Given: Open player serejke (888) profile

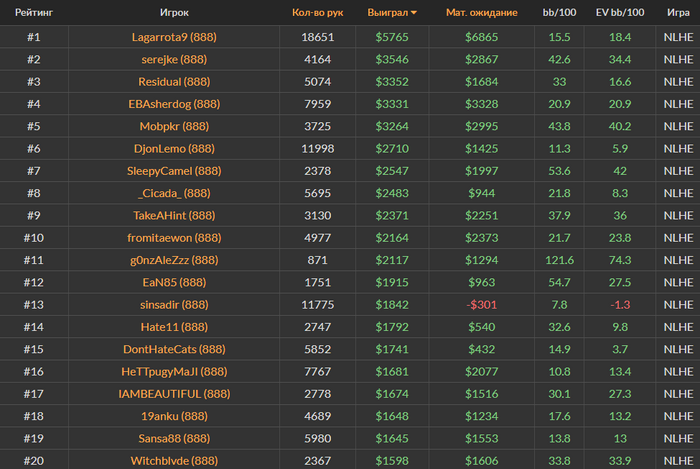Looking at the screenshot, I should coord(174,59).
